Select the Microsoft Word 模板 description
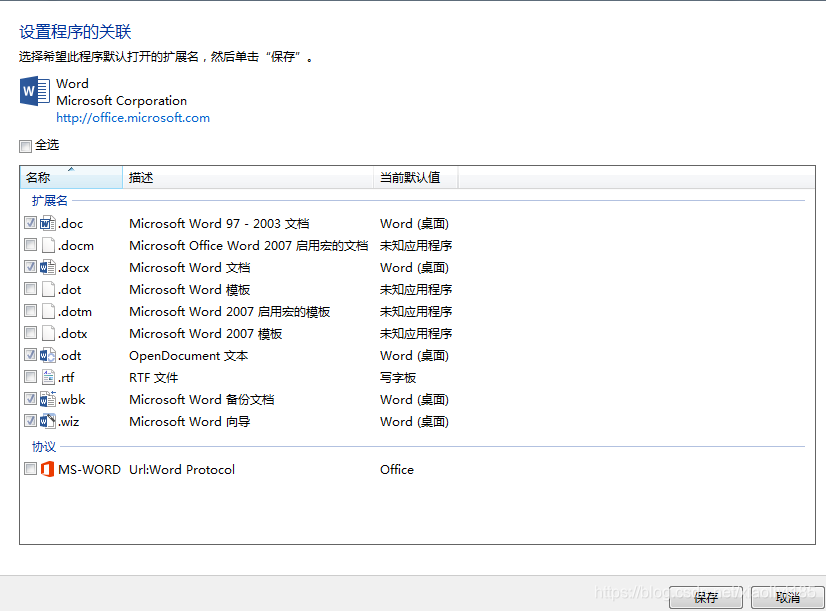826x611 pixels. click(x=190, y=290)
